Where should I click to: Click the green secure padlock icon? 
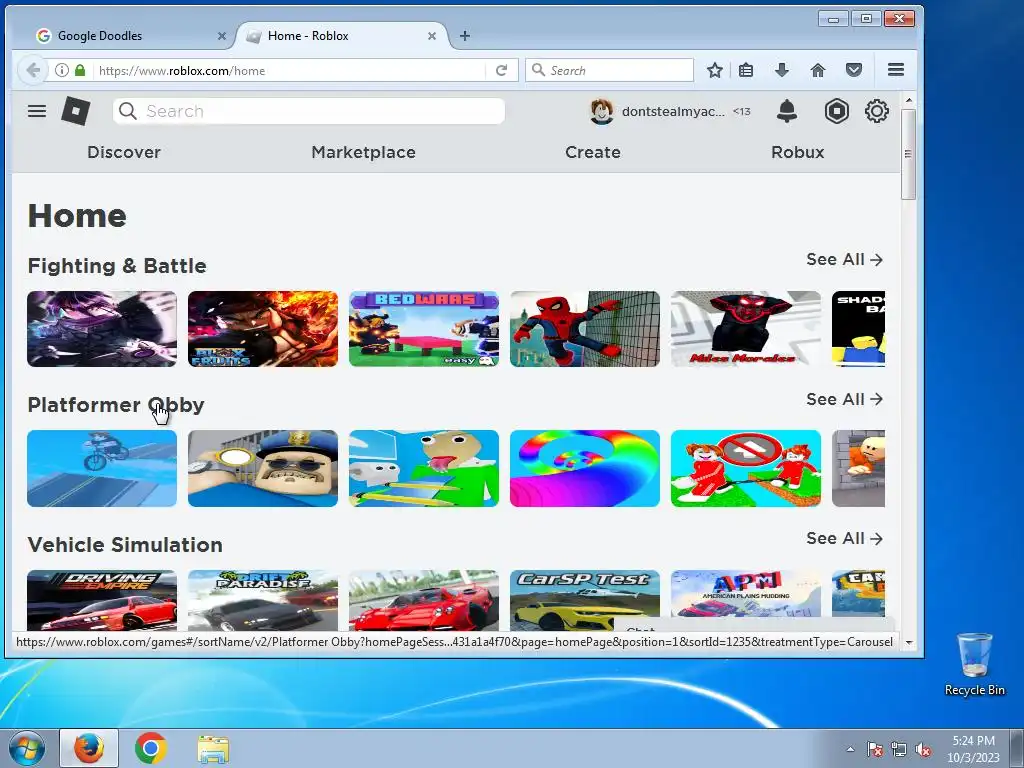click(80, 71)
